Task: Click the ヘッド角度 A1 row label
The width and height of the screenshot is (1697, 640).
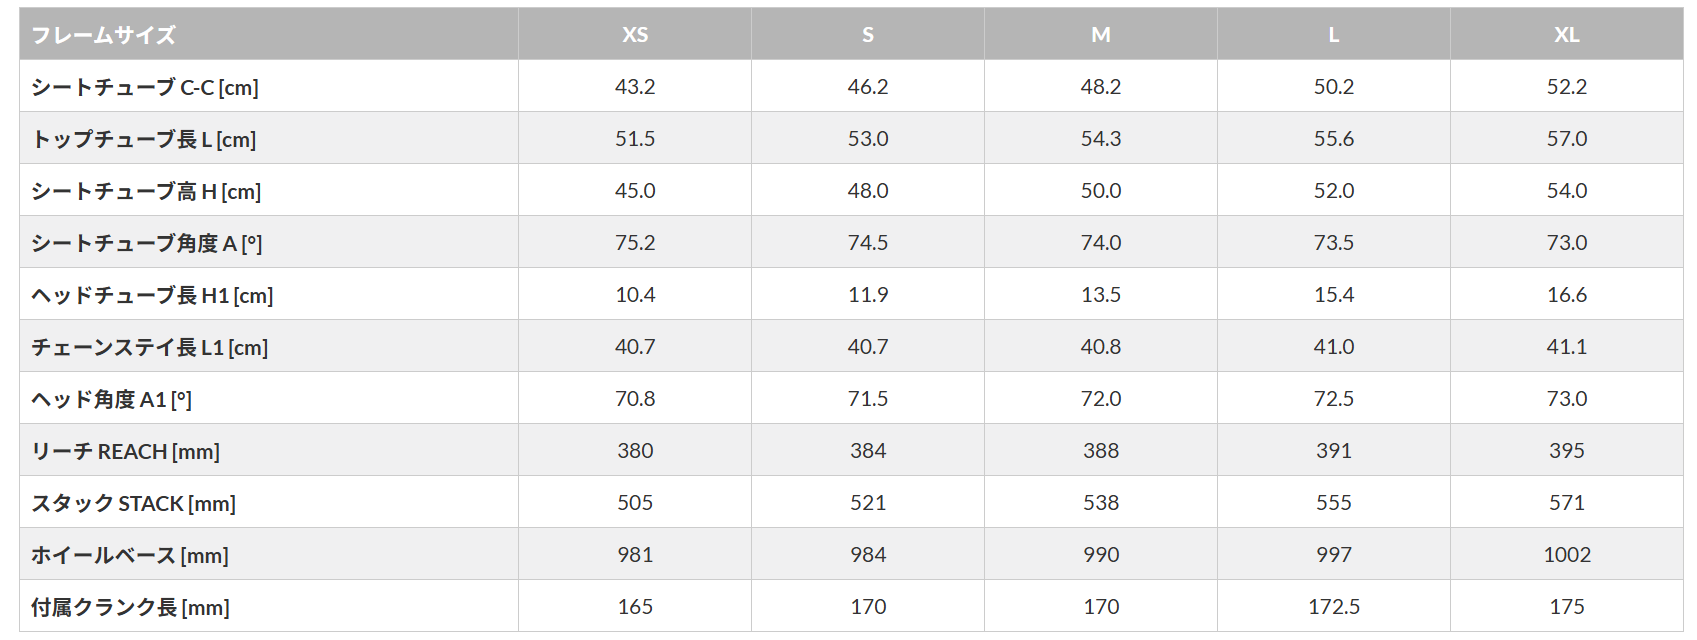Action: click(112, 400)
